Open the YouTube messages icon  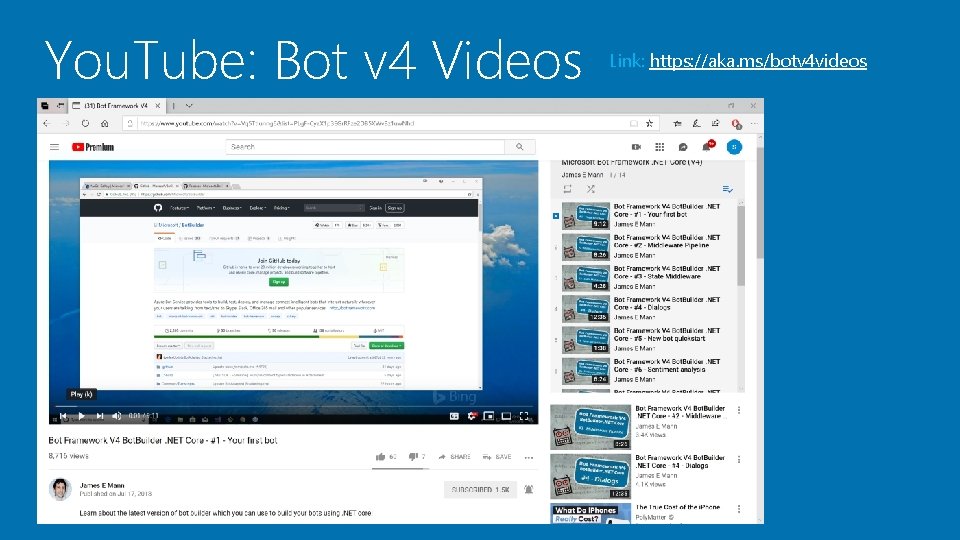click(x=683, y=147)
